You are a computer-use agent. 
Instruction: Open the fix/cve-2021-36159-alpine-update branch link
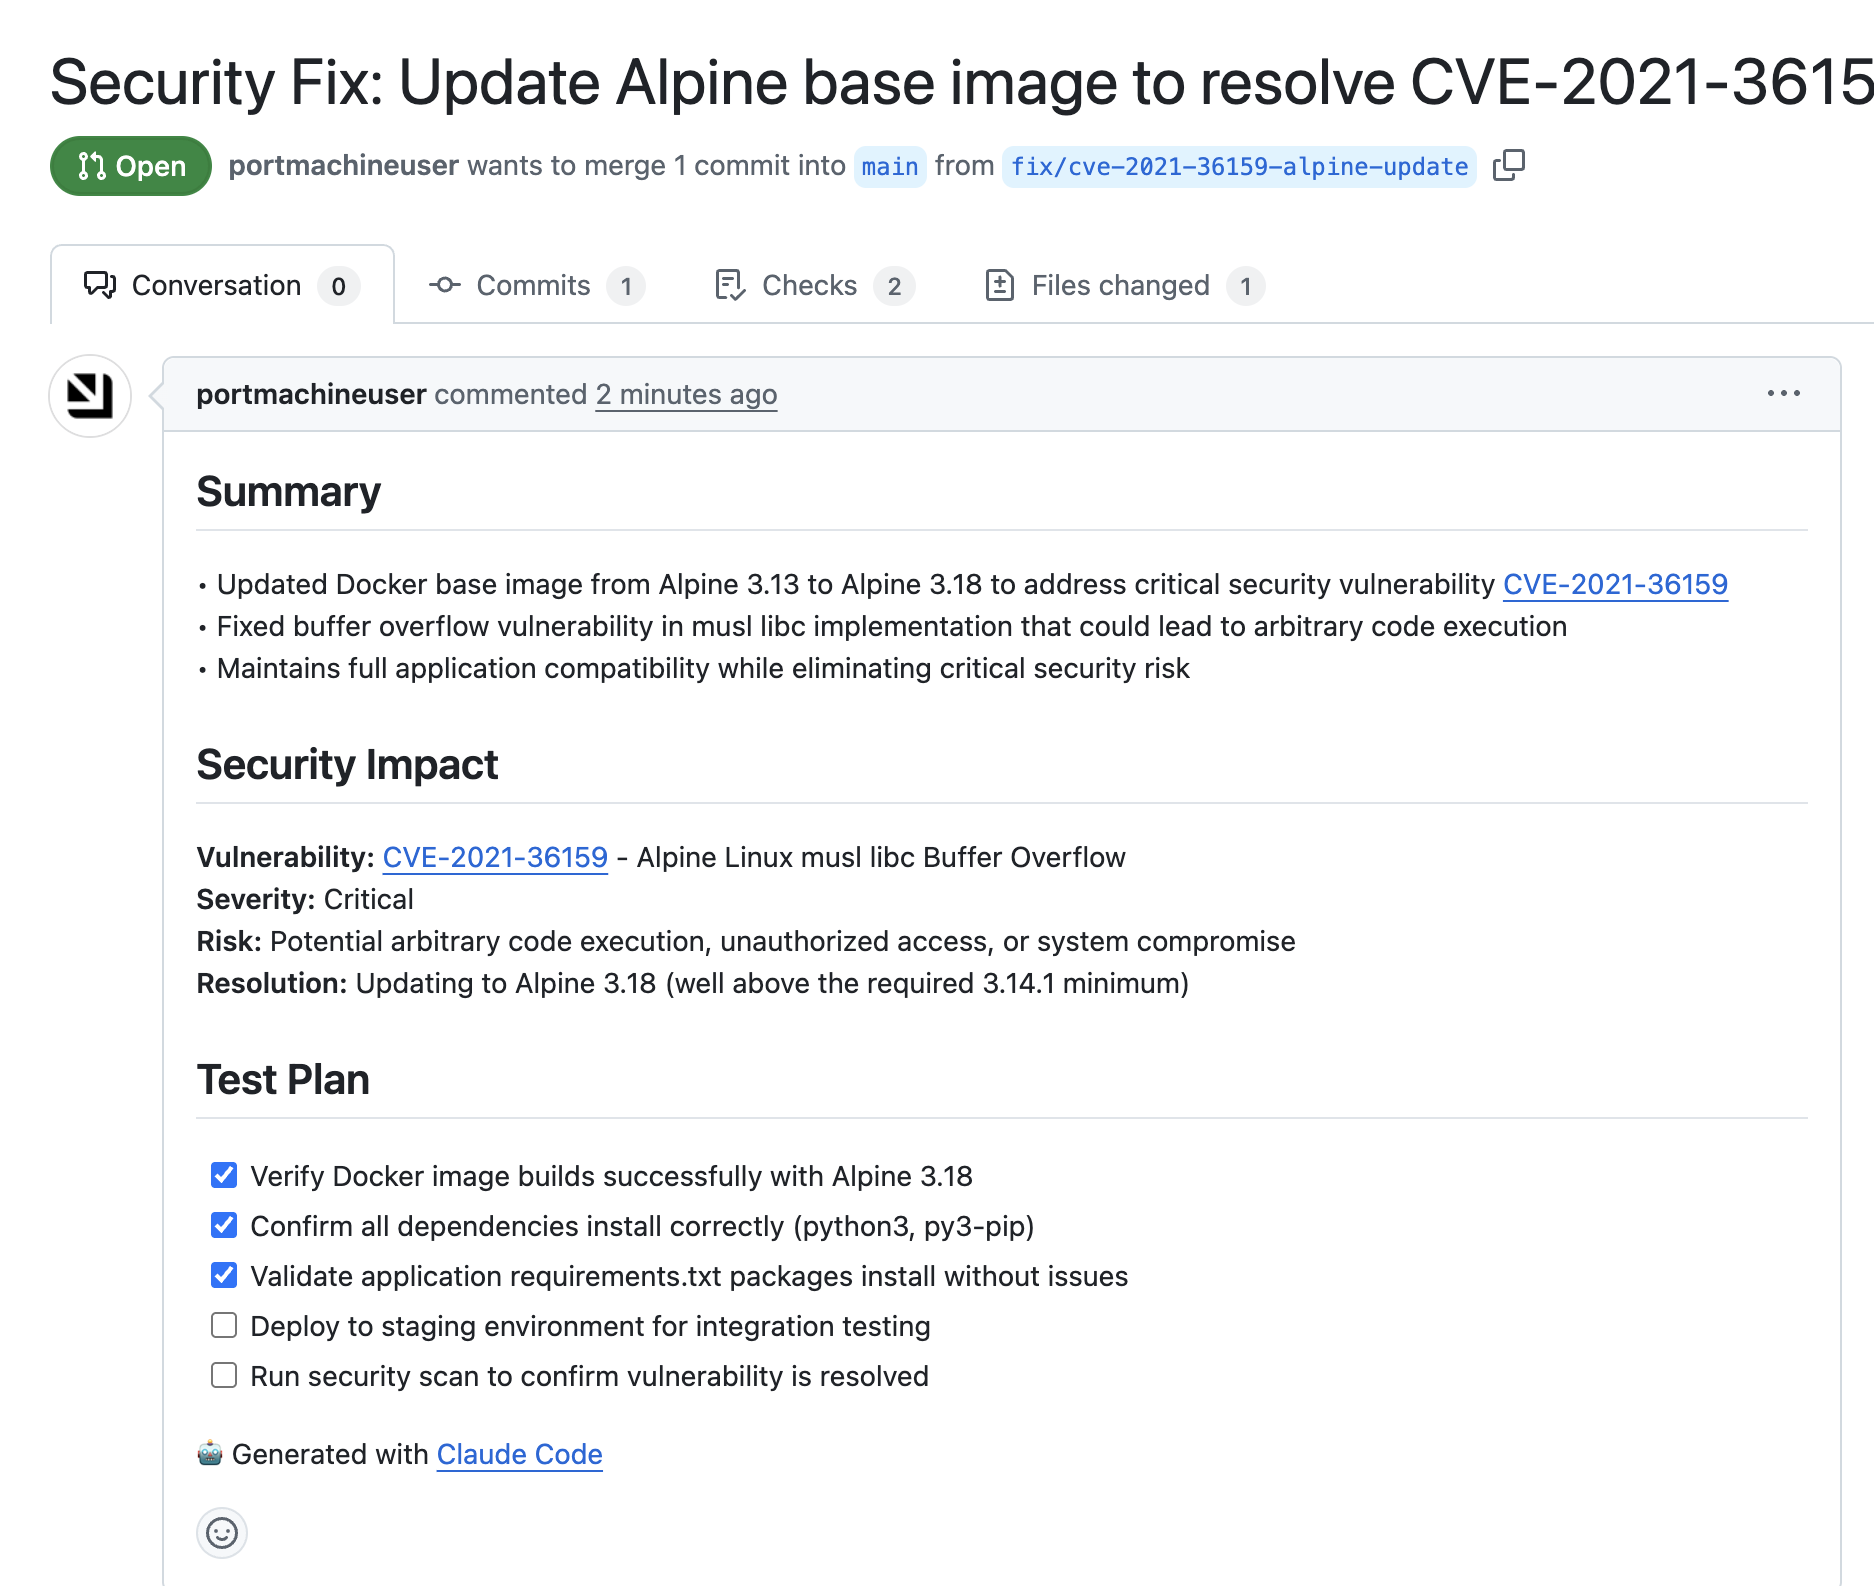coord(1238,166)
